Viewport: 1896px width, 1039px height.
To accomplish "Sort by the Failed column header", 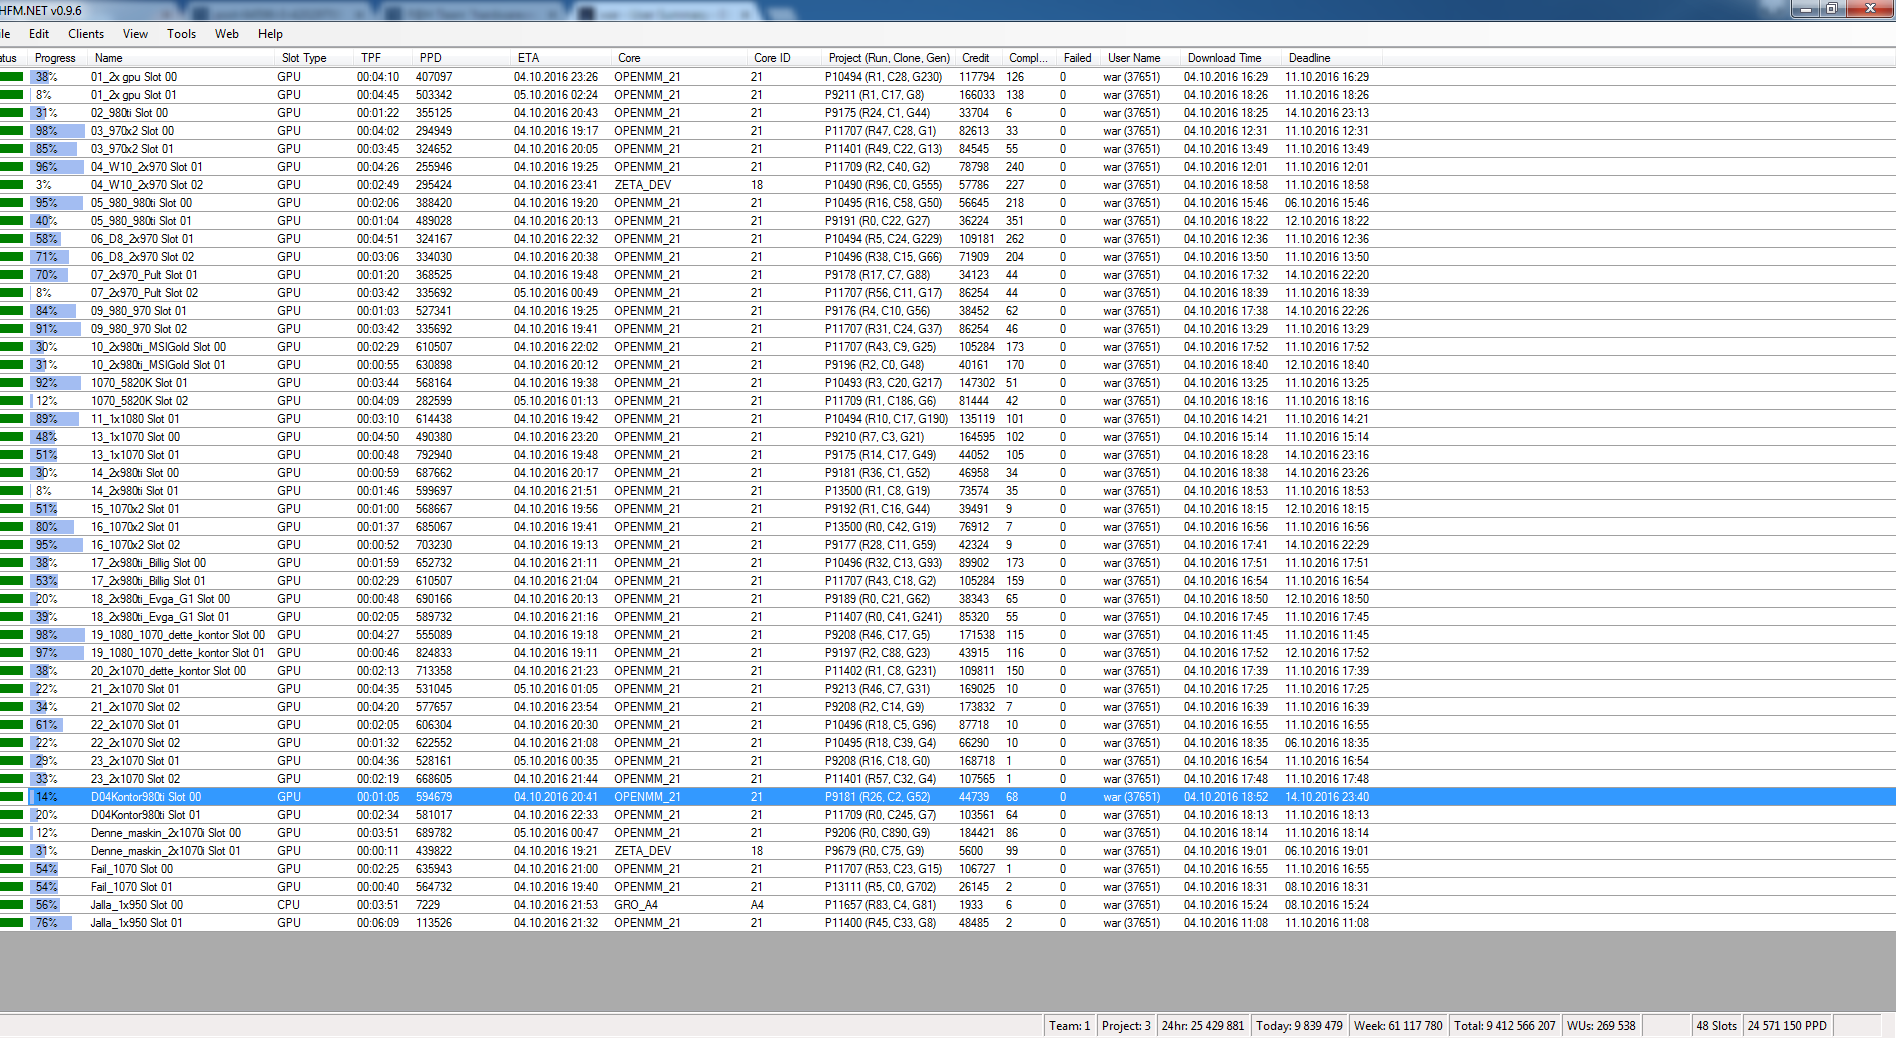I will (1077, 58).
